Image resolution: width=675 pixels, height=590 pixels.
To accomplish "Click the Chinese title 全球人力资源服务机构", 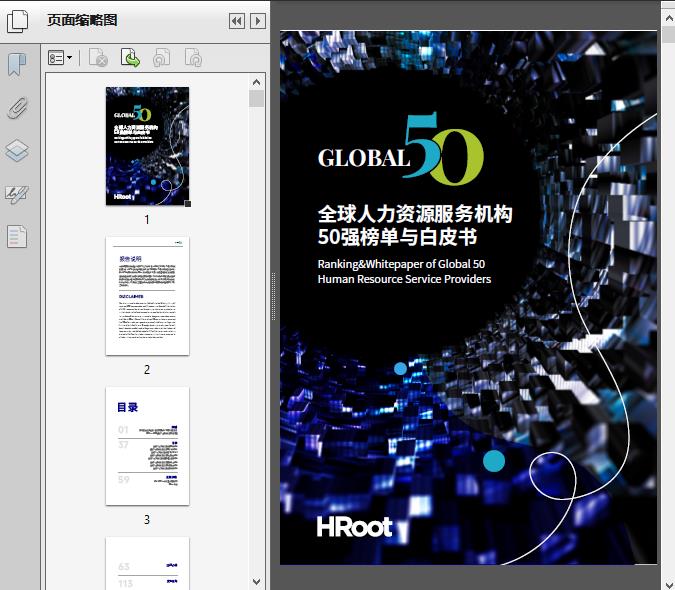I will point(415,214).
